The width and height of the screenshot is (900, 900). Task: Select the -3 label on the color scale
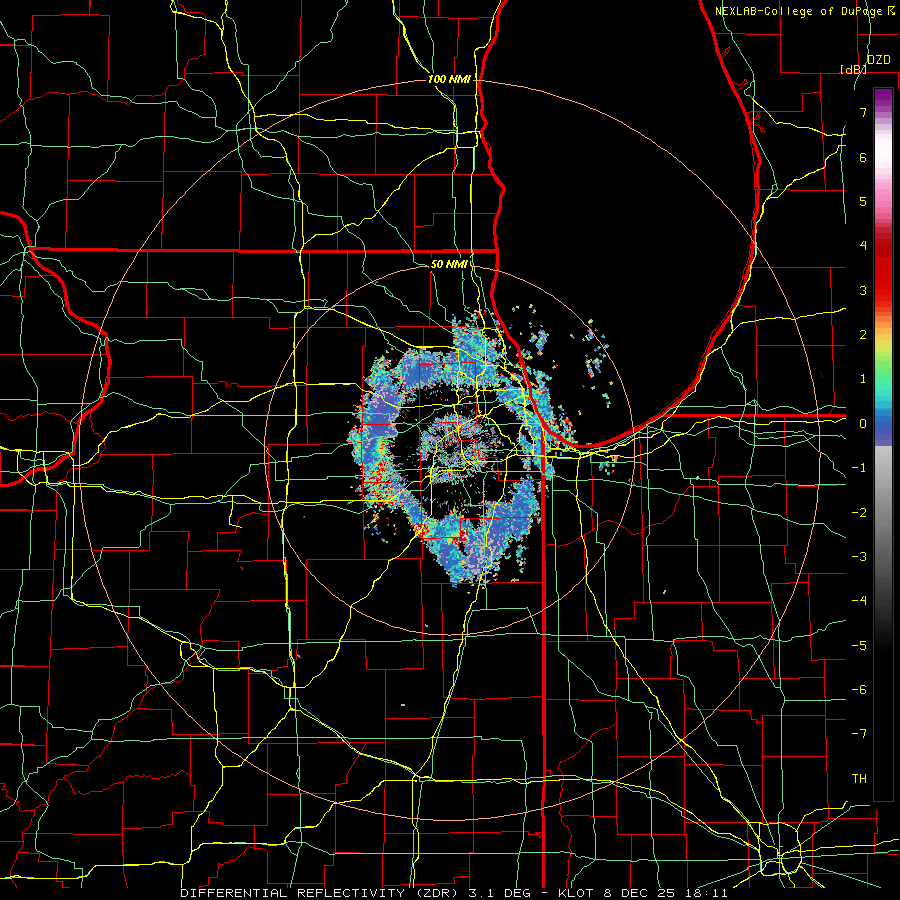click(x=859, y=557)
